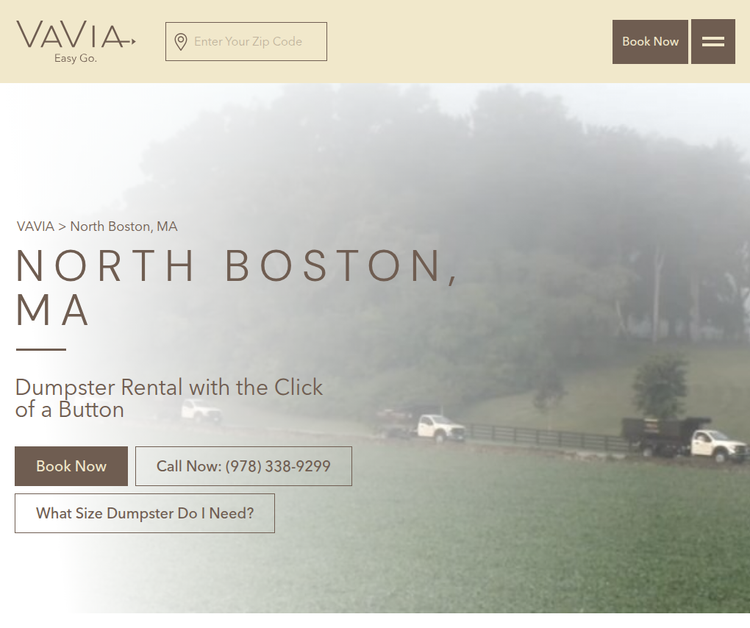The image size is (750, 628).
Task: Call Now: (978) 338-9299 button
Action: coord(243,466)
